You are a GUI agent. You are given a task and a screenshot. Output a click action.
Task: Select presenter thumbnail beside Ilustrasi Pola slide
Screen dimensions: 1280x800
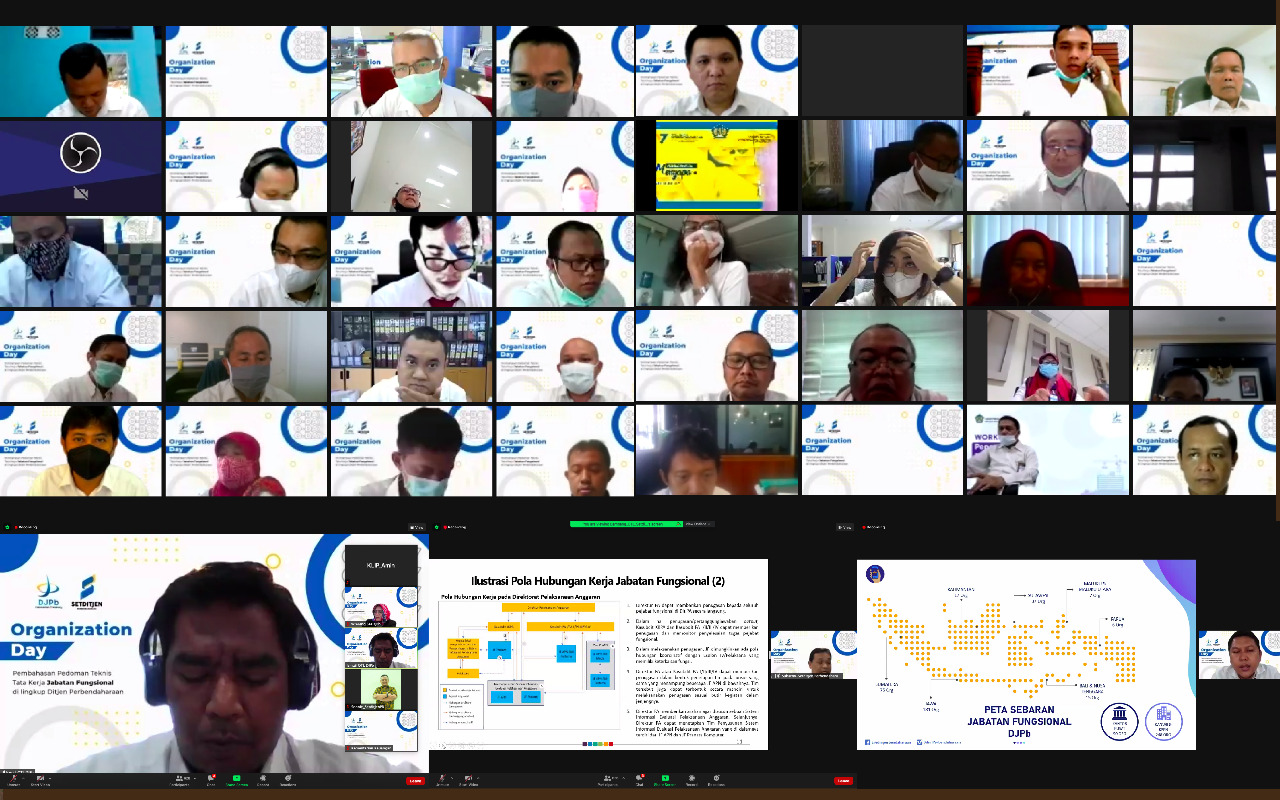(813, 655)
